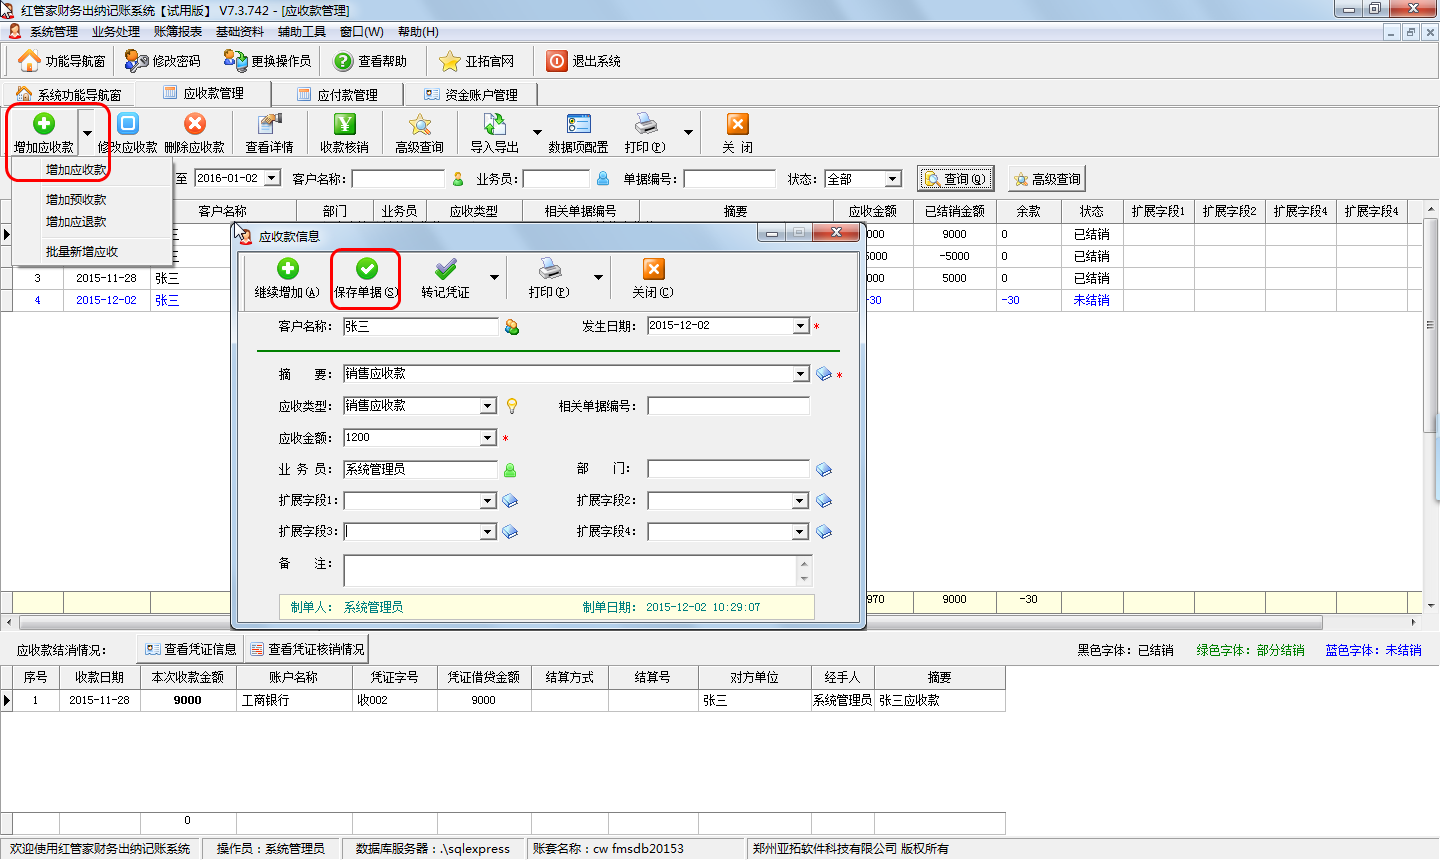Click the 查看凭证信息 button
This screenshot has height=860, width=1440.
coord(191,649)
